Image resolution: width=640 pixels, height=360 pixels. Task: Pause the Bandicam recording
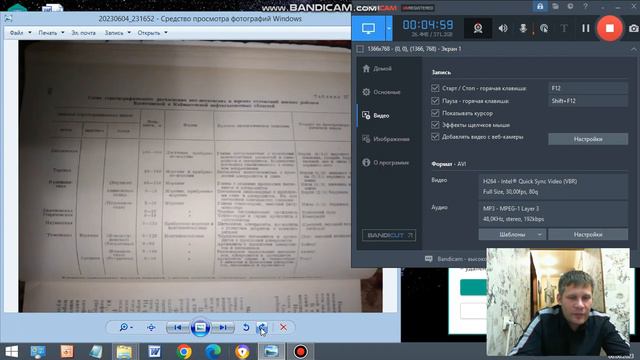(586, 28)
